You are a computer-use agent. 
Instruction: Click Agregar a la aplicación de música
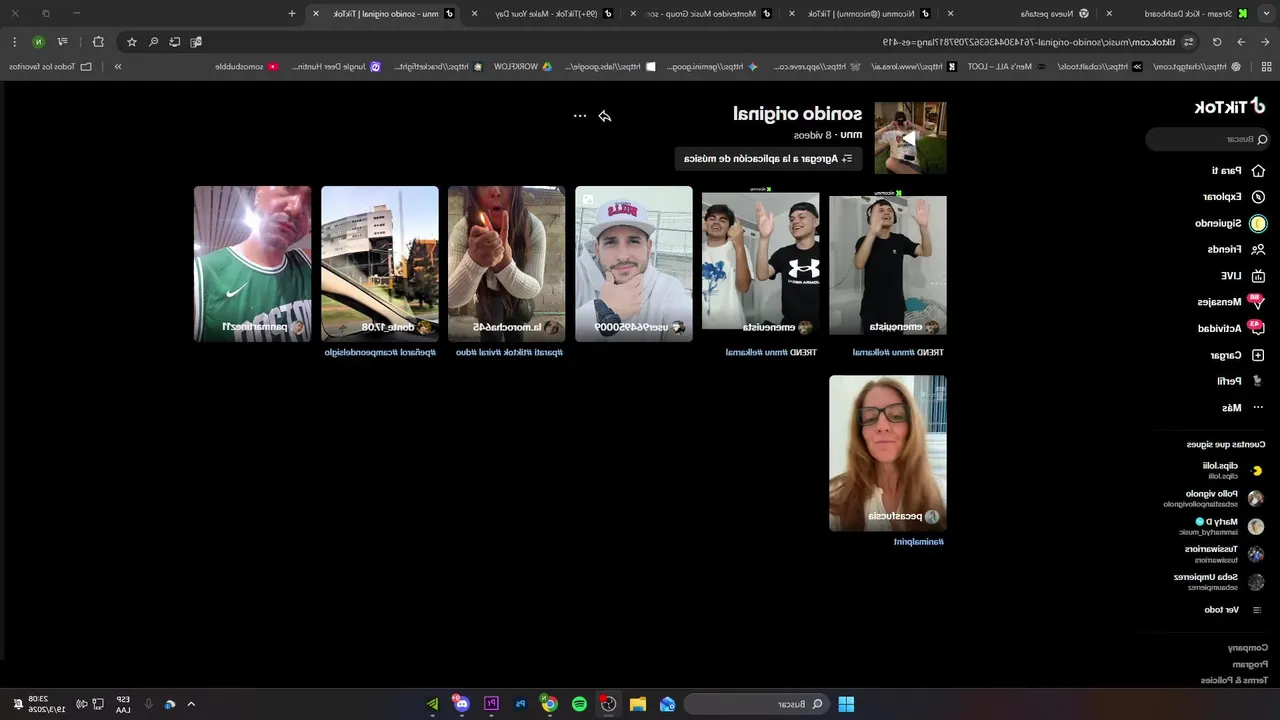(768, 159)
